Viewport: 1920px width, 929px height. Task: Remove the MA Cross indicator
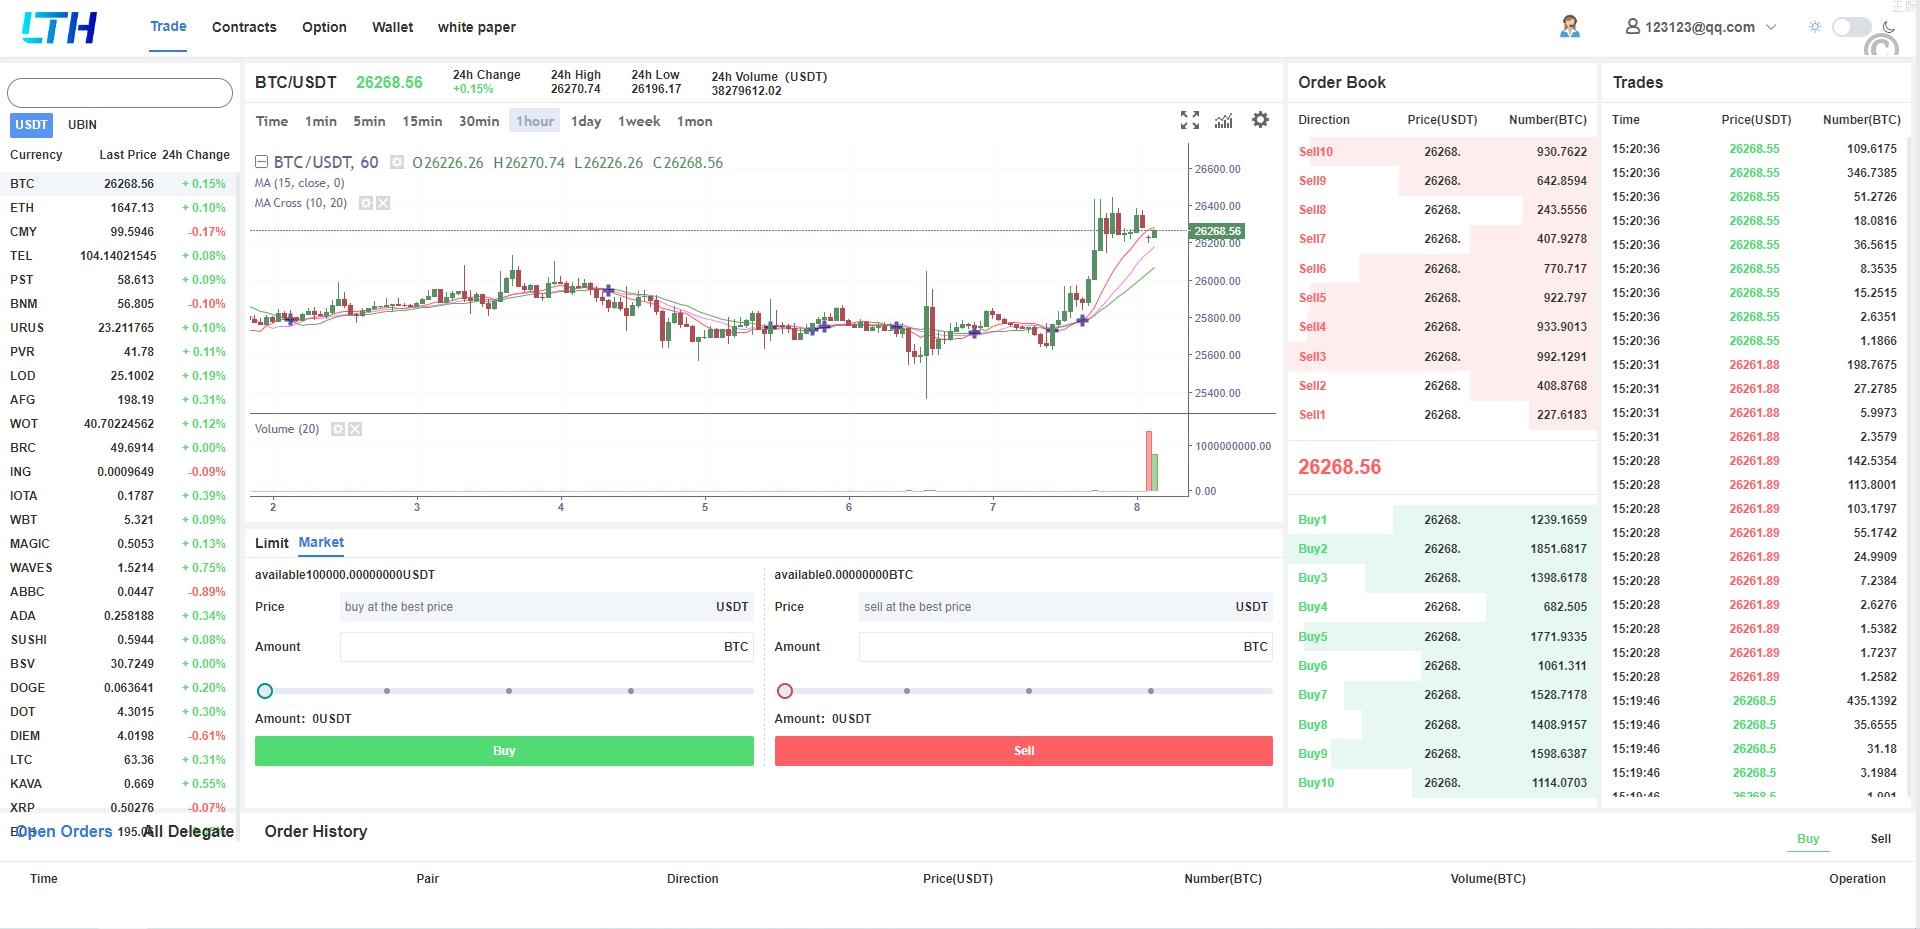(383, 203)
